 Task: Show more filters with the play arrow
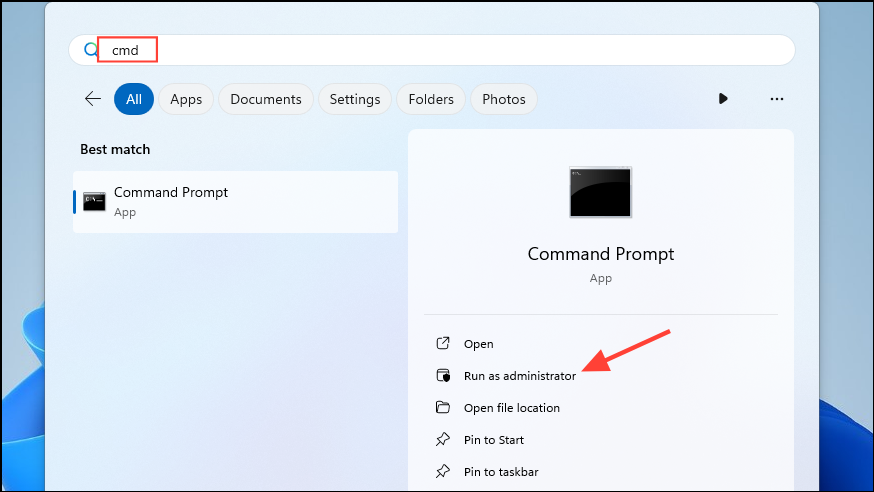(x=723, y=99)
